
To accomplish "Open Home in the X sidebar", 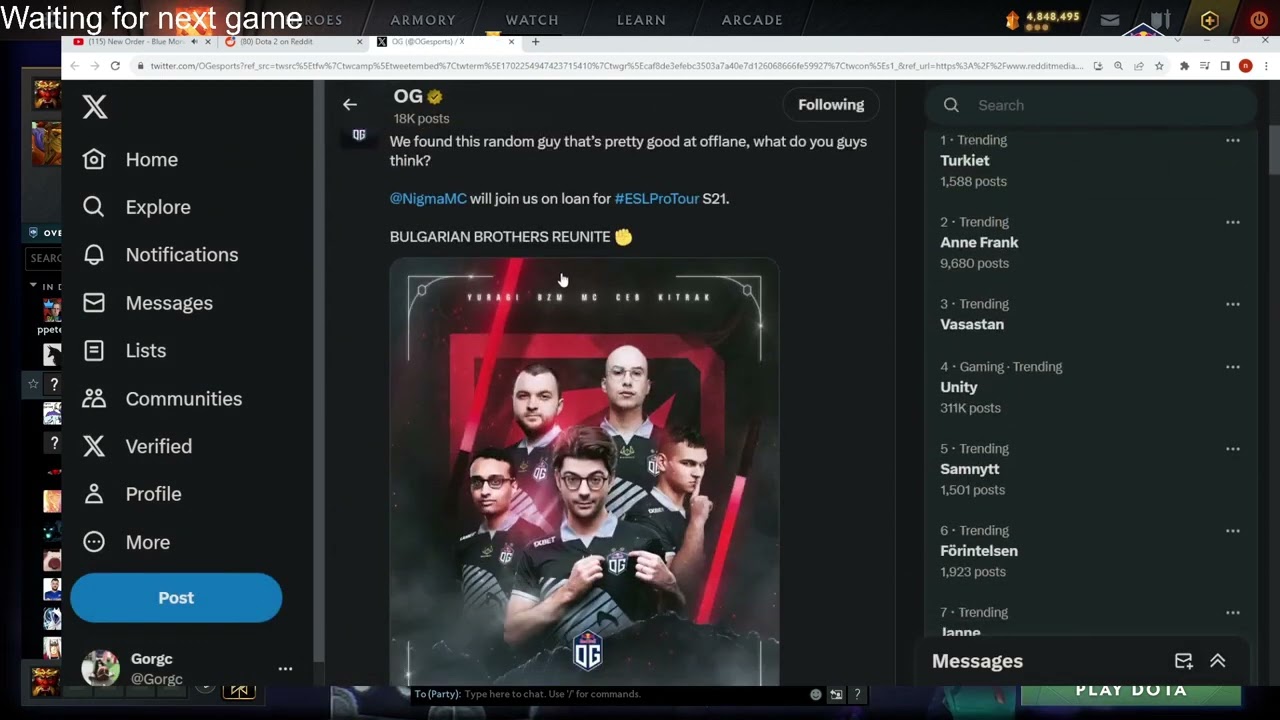I will click(x=130, y=160).
